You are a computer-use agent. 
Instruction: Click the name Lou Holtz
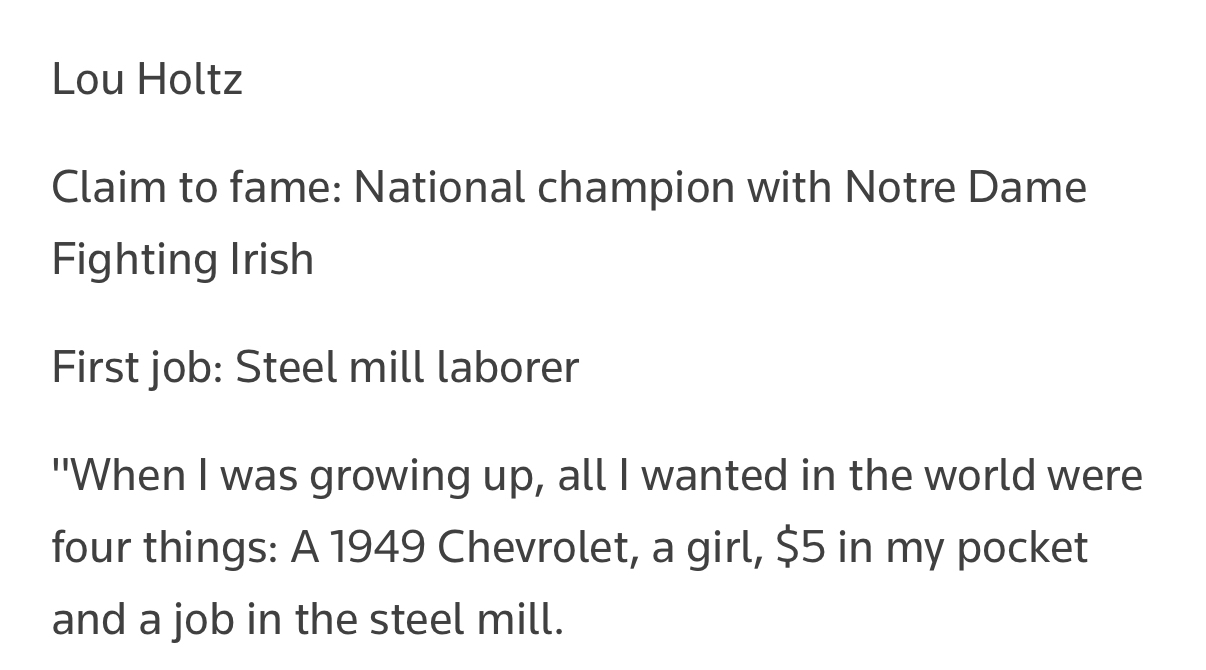(x=147, y=79)
